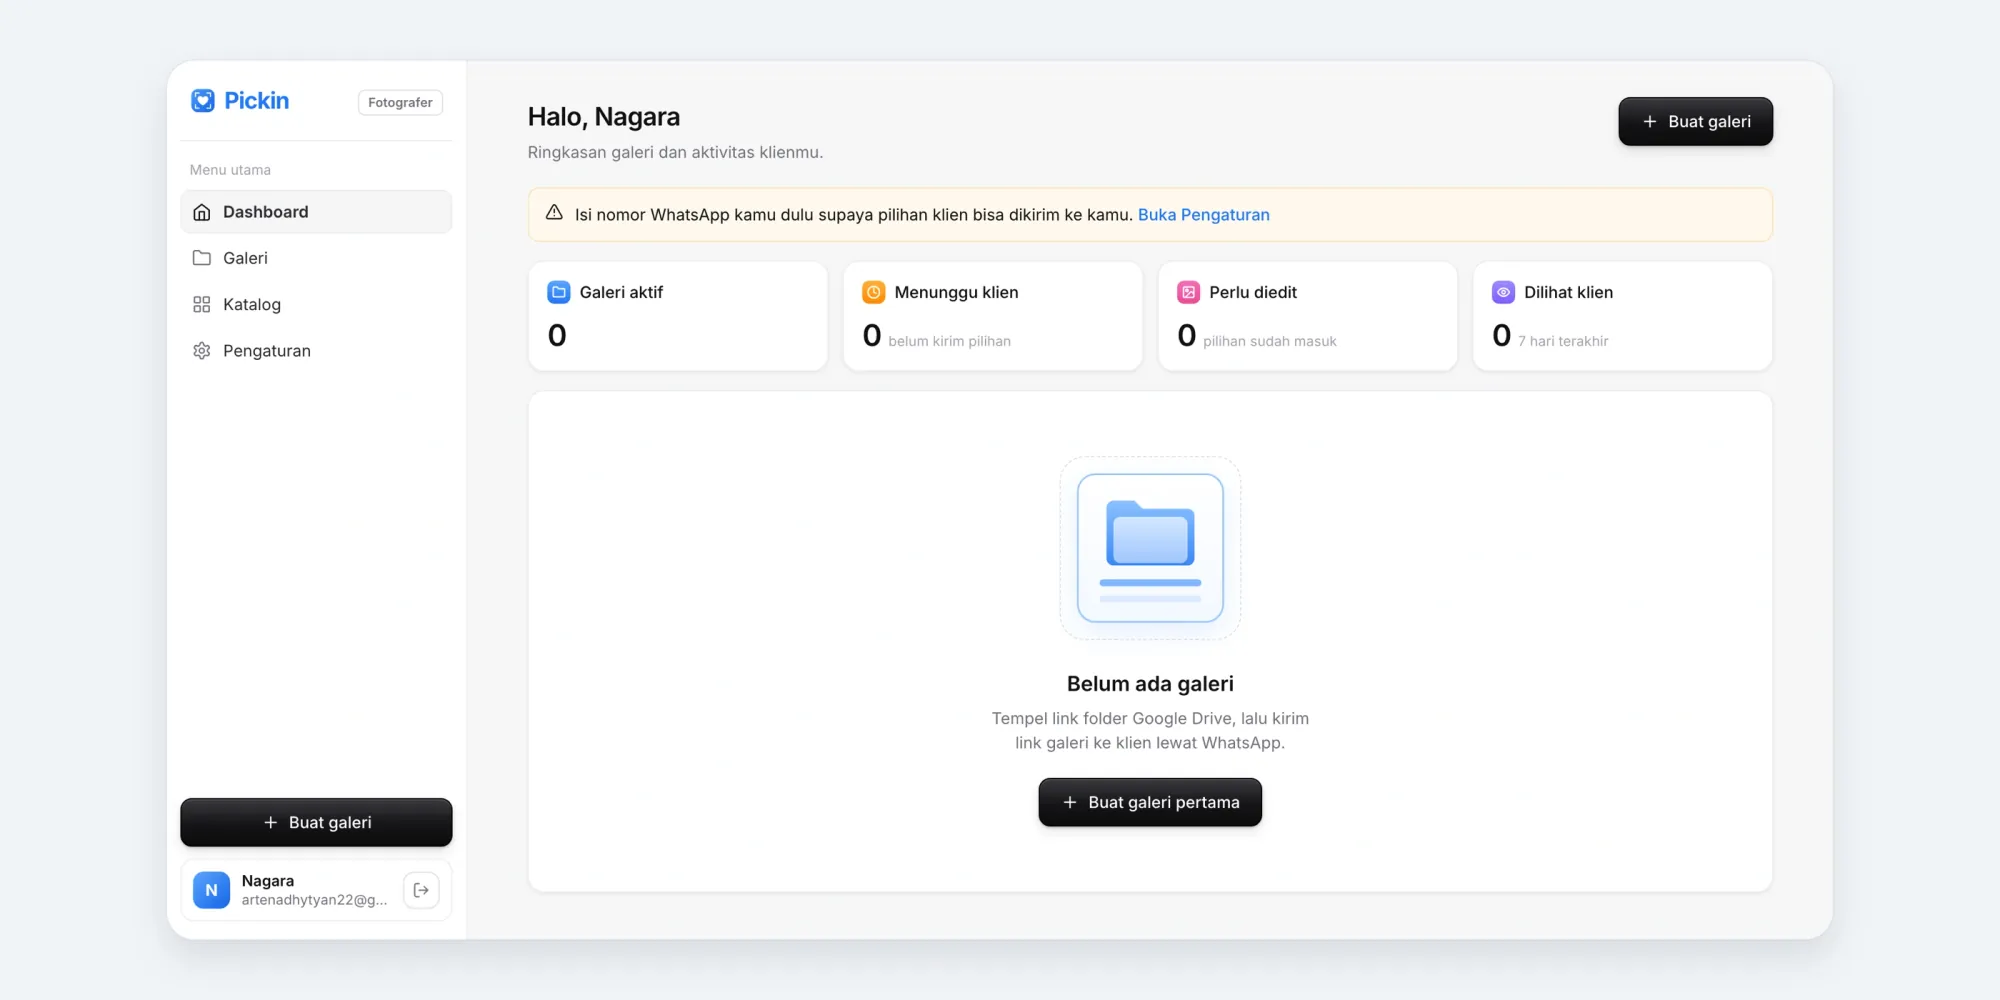
Task: Click the 'belum kirim pilihan' caption
Action: 949,341
